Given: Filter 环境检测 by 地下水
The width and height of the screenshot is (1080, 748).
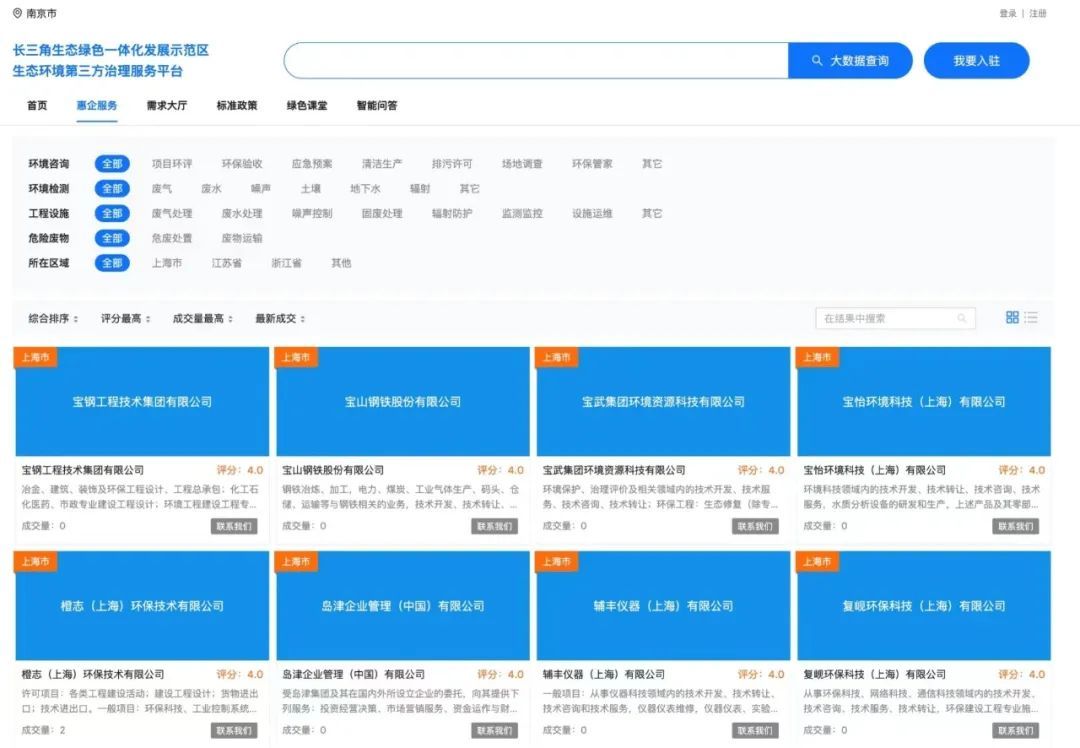Looking at the screenshot, I should 365,189.
